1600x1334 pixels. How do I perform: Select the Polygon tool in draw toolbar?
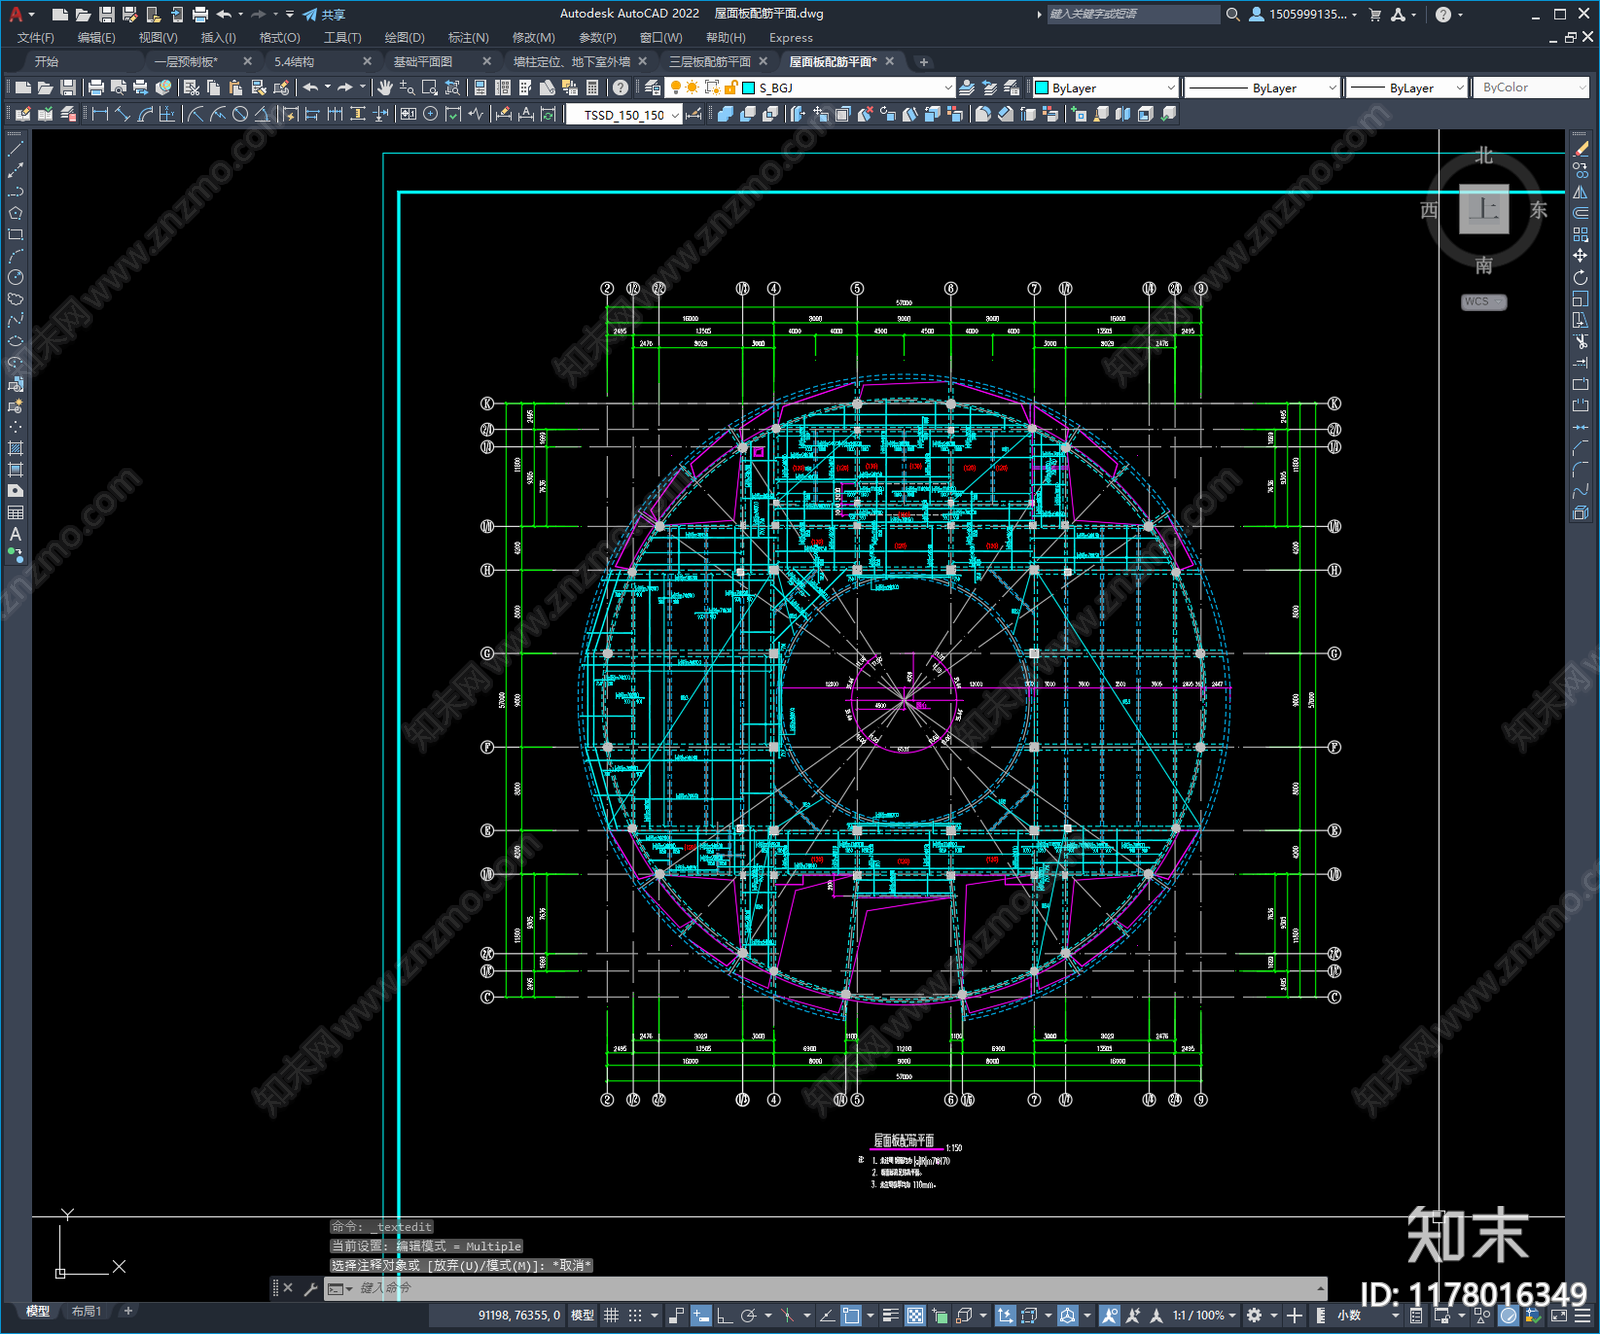click(15, 213)
